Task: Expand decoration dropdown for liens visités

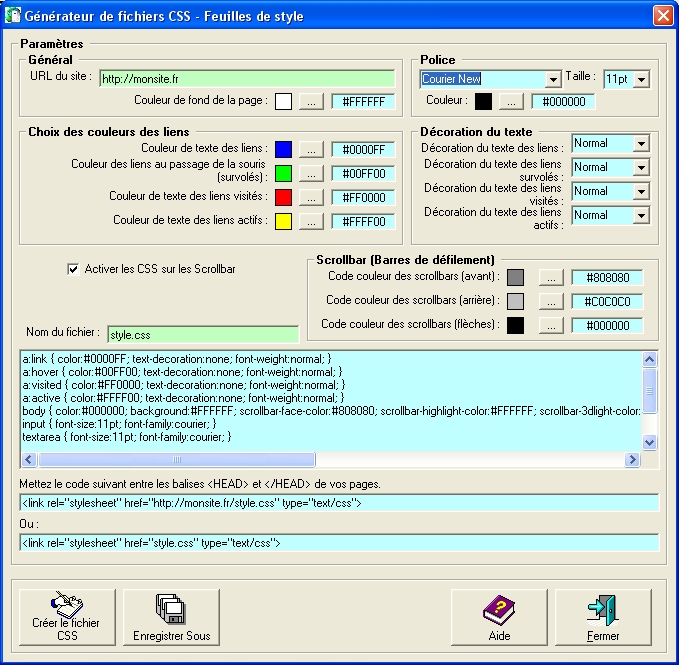Action: 641,192
